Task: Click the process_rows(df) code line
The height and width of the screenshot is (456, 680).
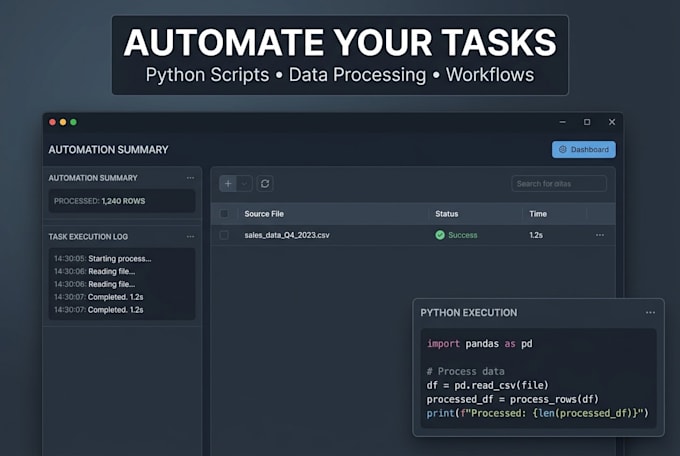Action: [x=512, y=399]
